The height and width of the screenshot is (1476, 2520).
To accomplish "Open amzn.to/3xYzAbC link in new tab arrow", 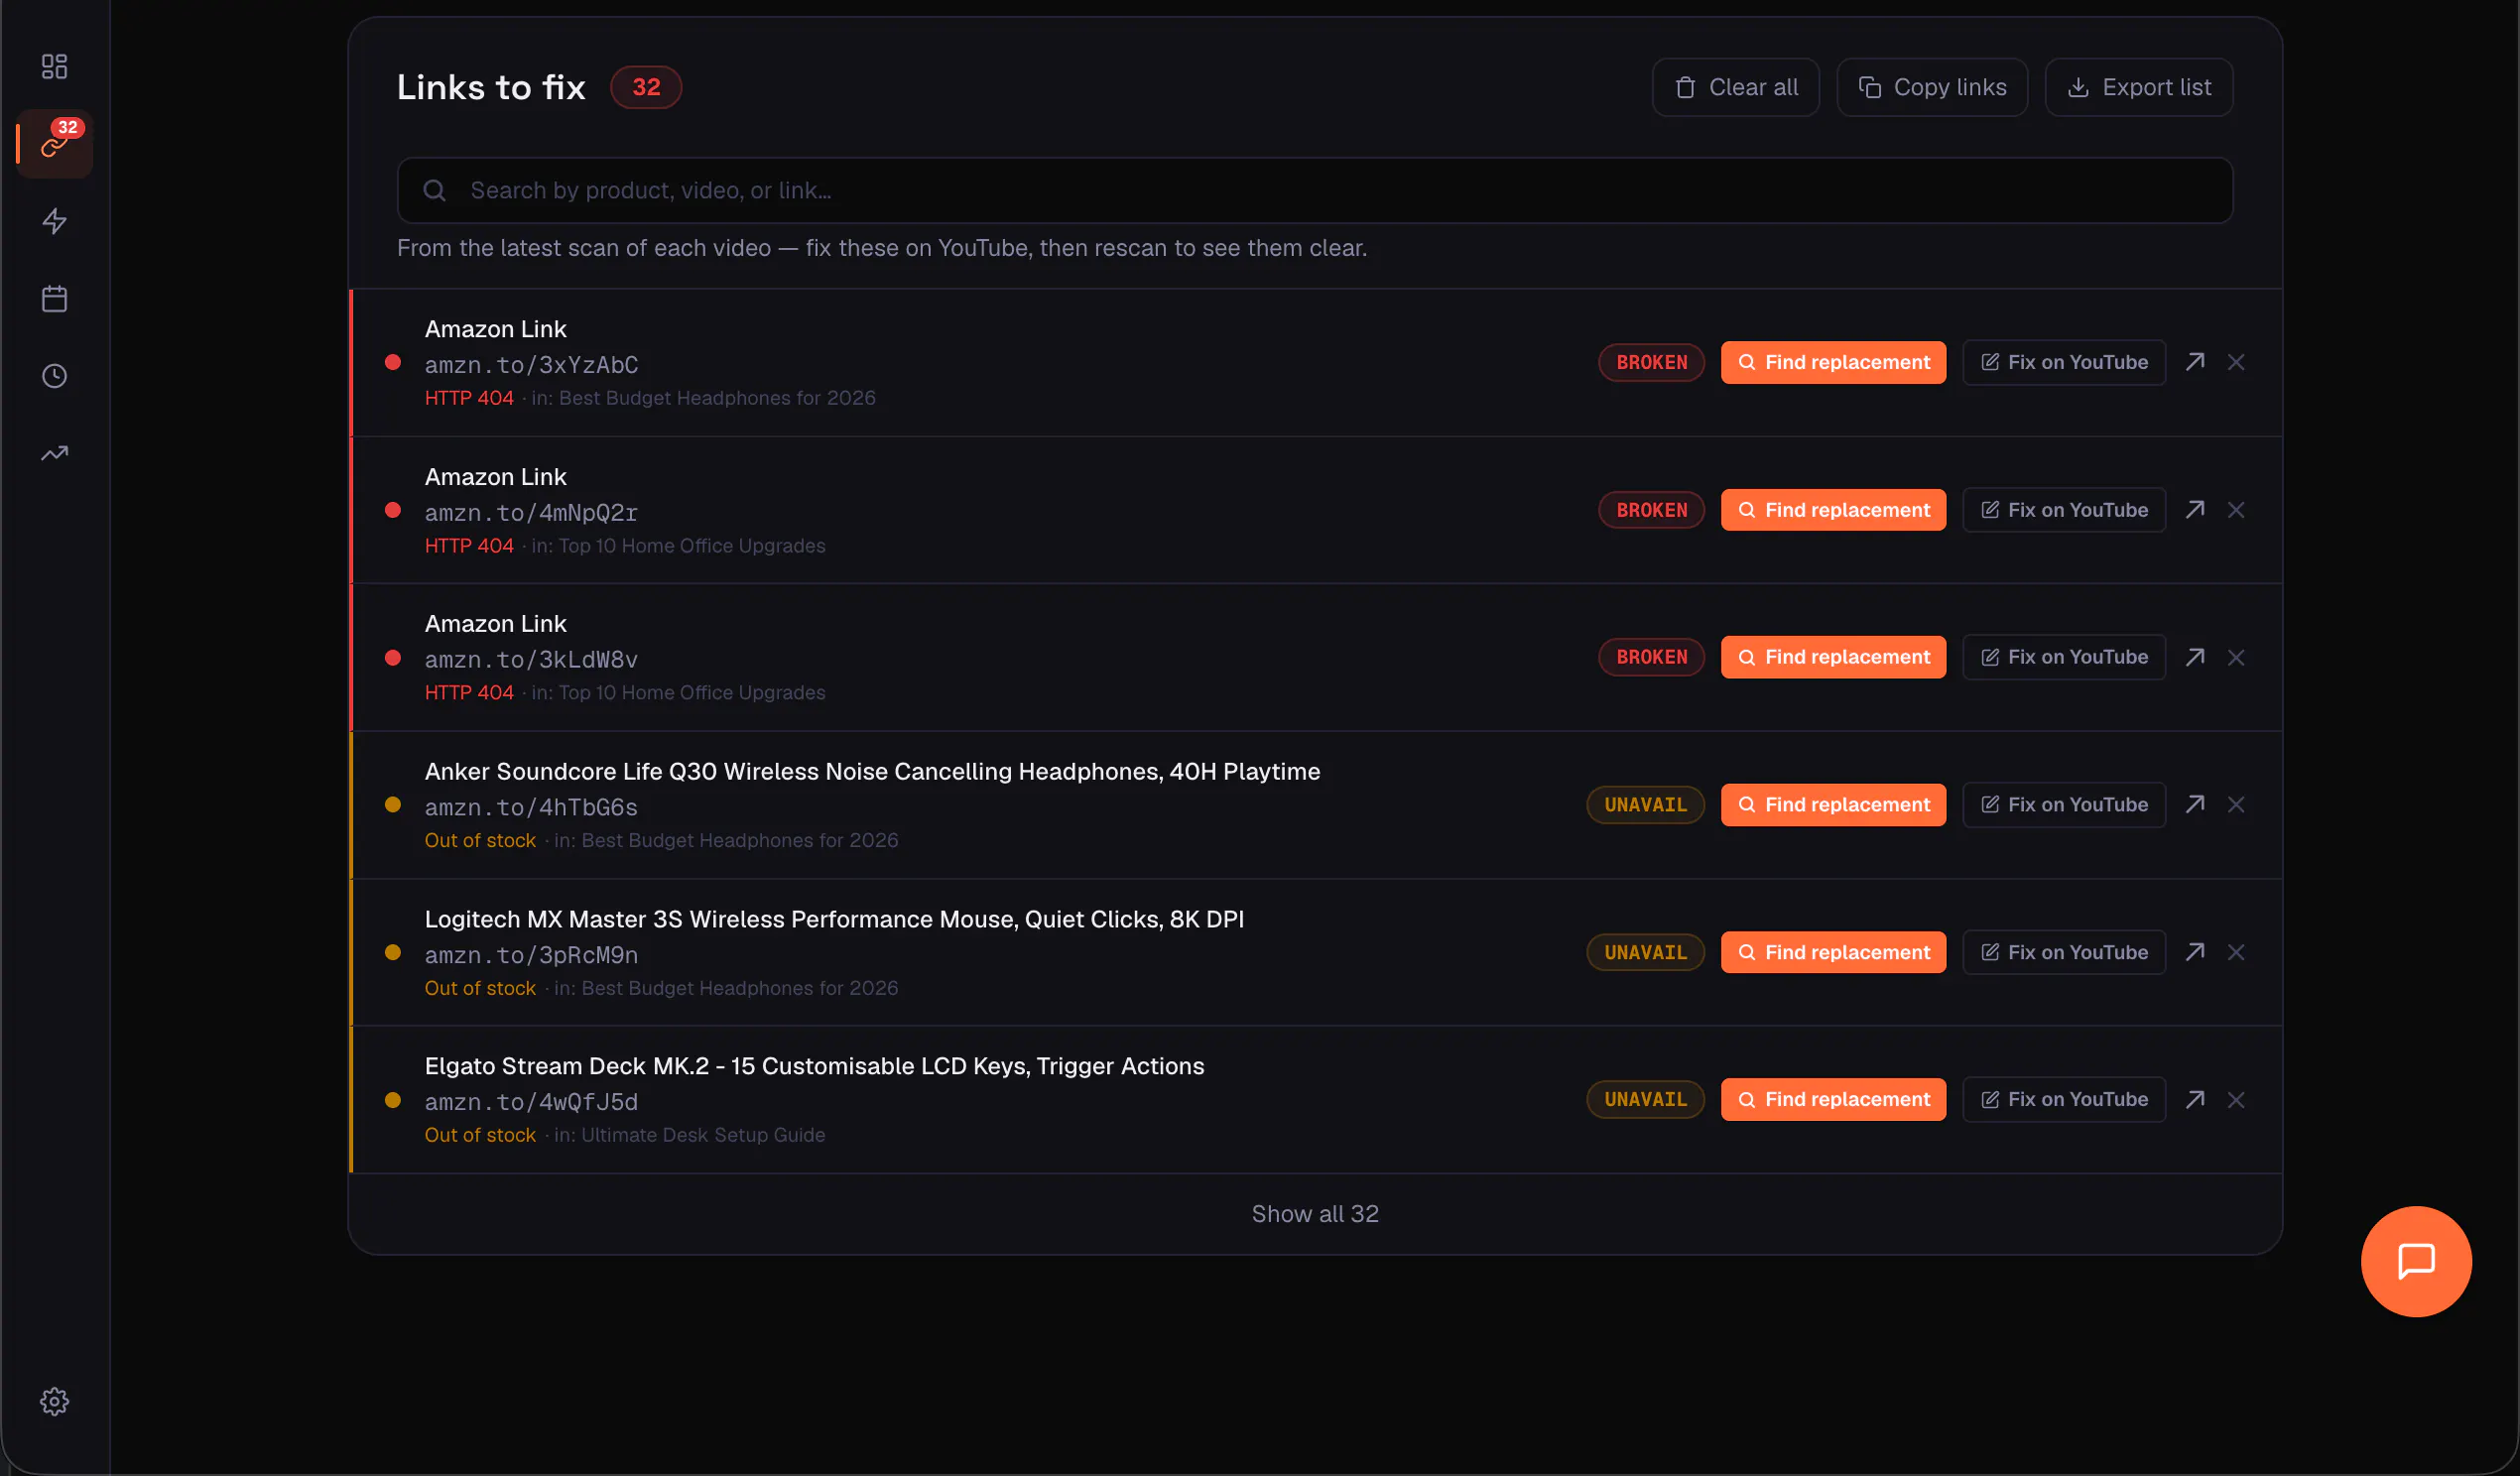I will coord(2195,362).
